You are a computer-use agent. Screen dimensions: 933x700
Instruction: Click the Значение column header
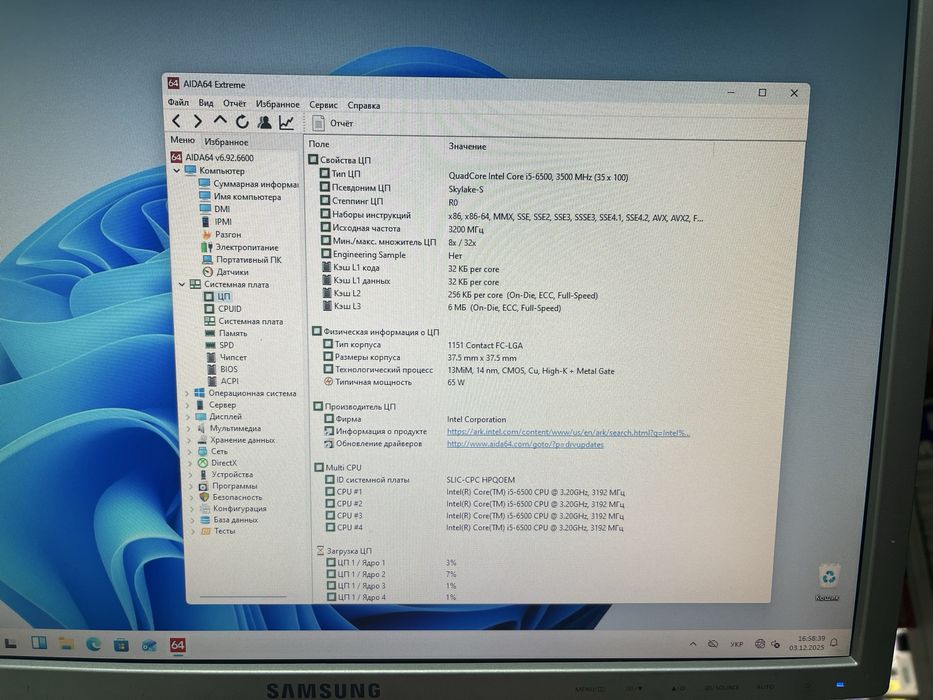click(x=467, y=146)
